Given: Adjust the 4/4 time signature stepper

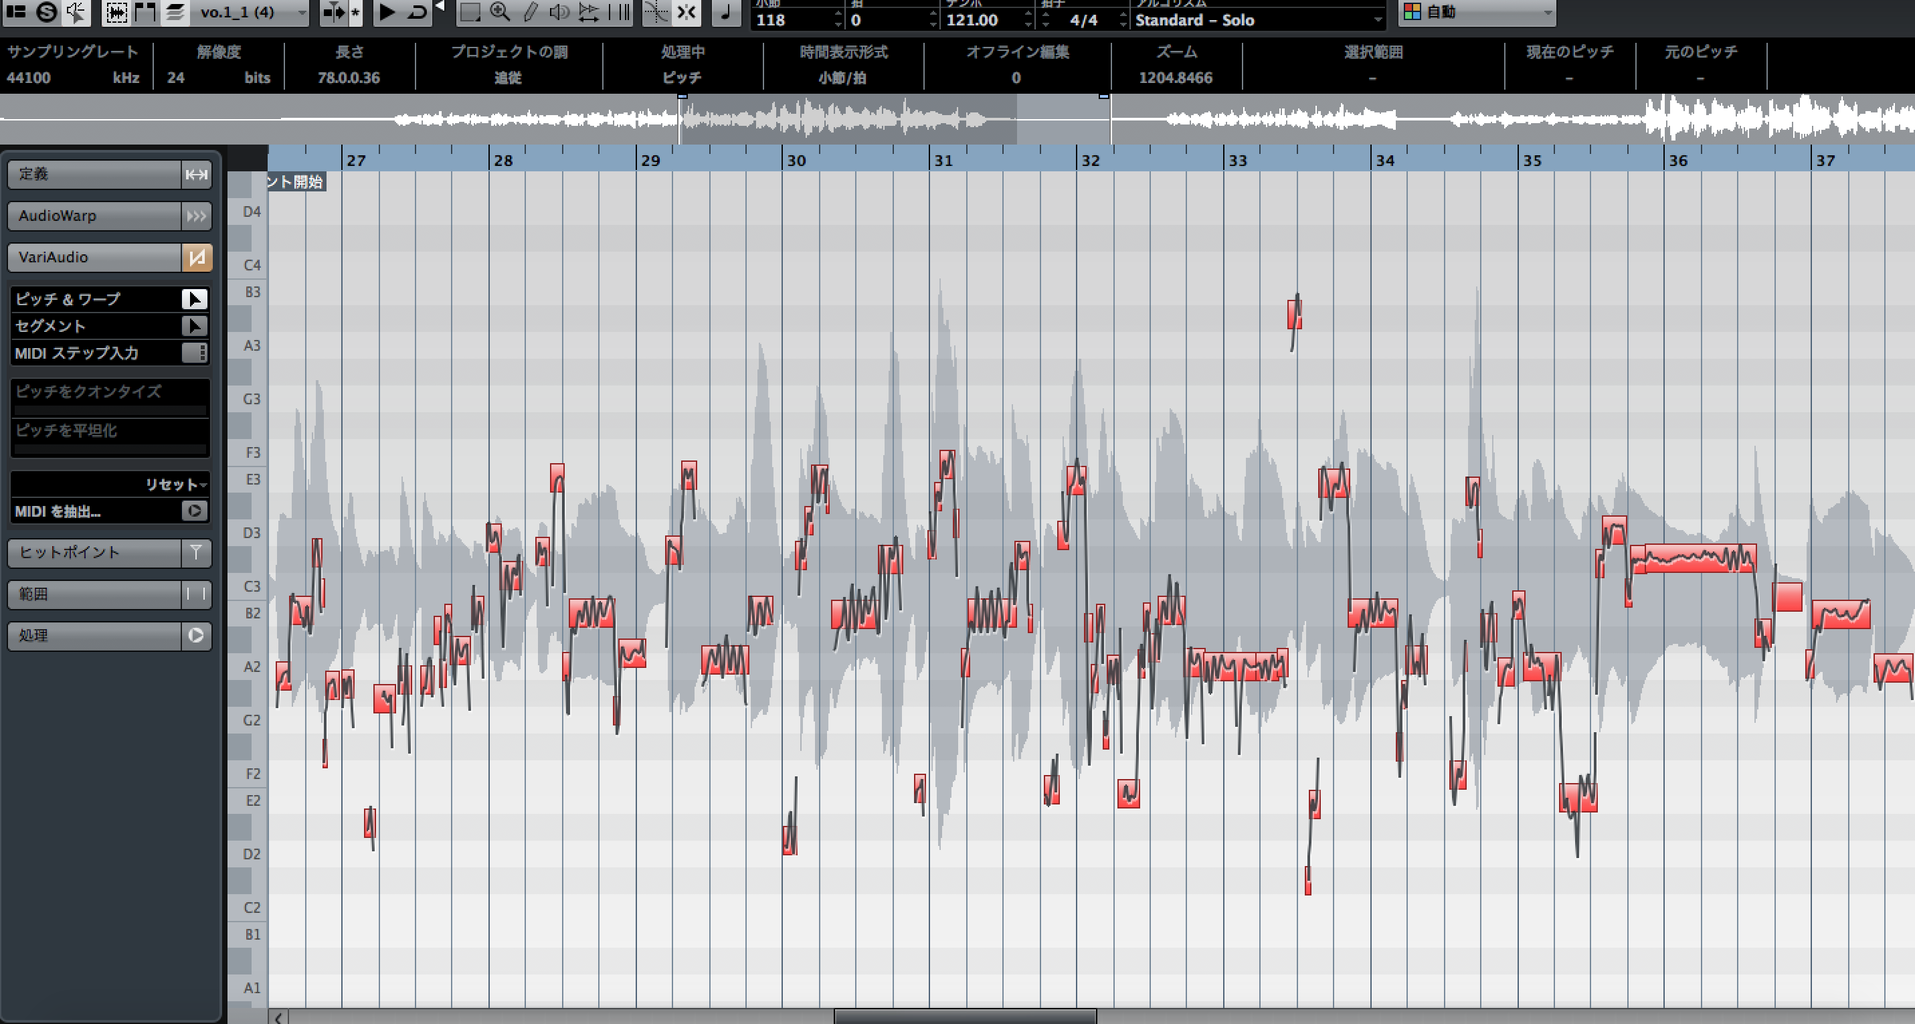Looking at the screenshot, I should (x=1123, y=20).
